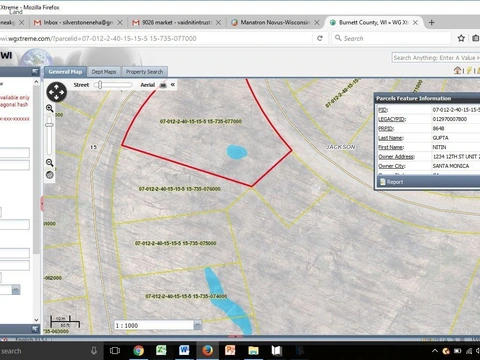
Task: Click the left panel bottom header icon
Action: point(35,329)
